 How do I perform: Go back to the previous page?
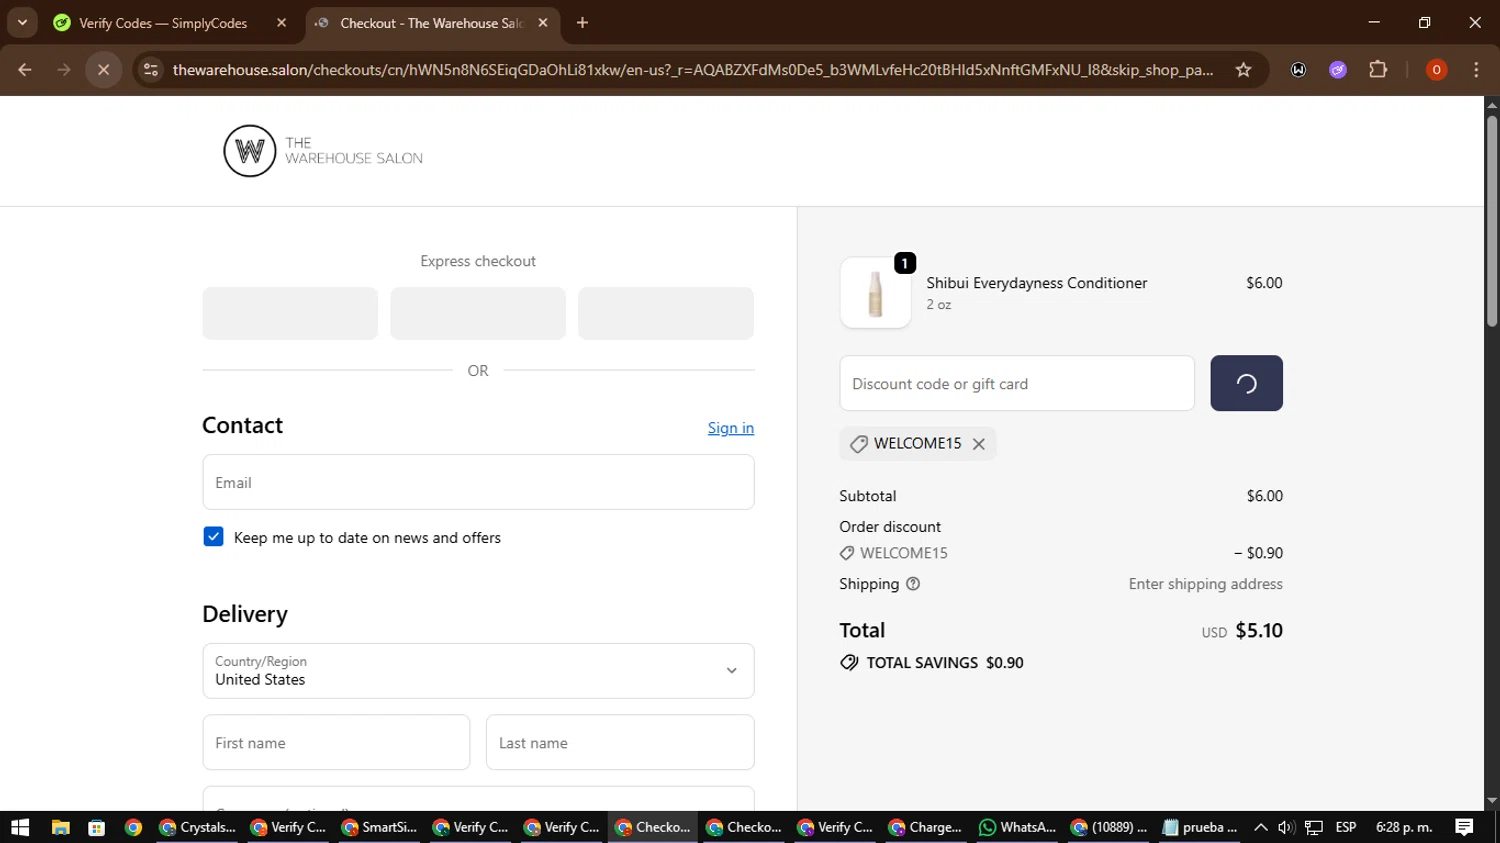(x=25, y=70)
